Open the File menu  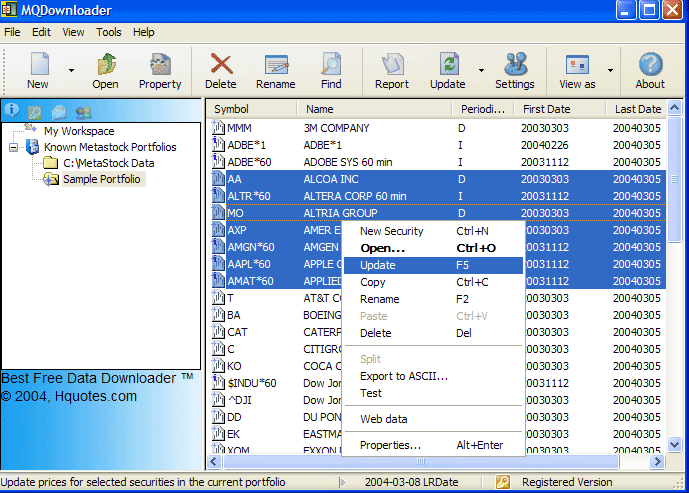coord(12,32)
